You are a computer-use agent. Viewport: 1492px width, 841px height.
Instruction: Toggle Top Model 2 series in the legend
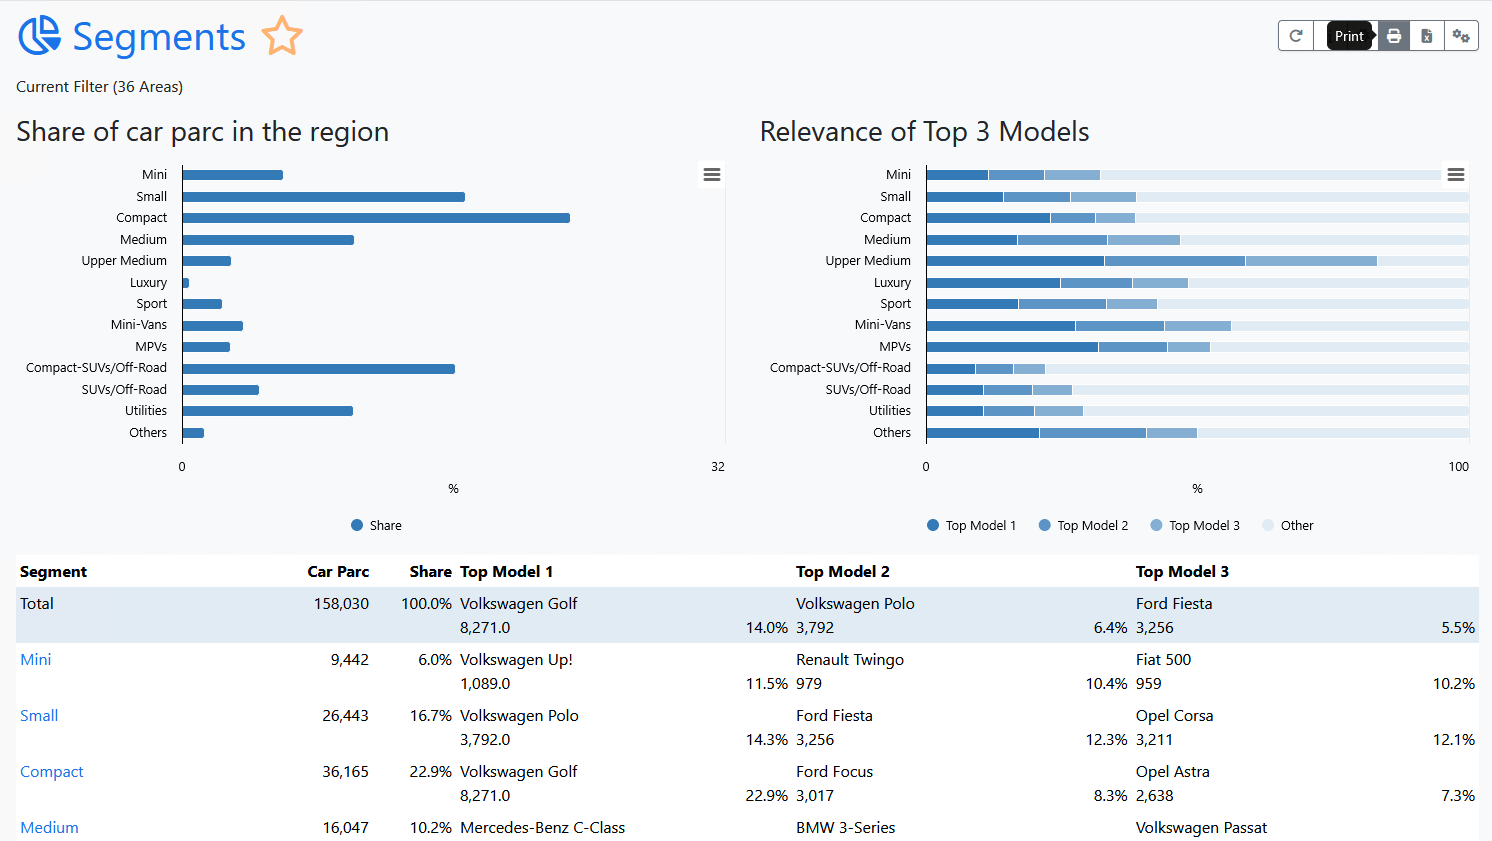click(1083, 525)
